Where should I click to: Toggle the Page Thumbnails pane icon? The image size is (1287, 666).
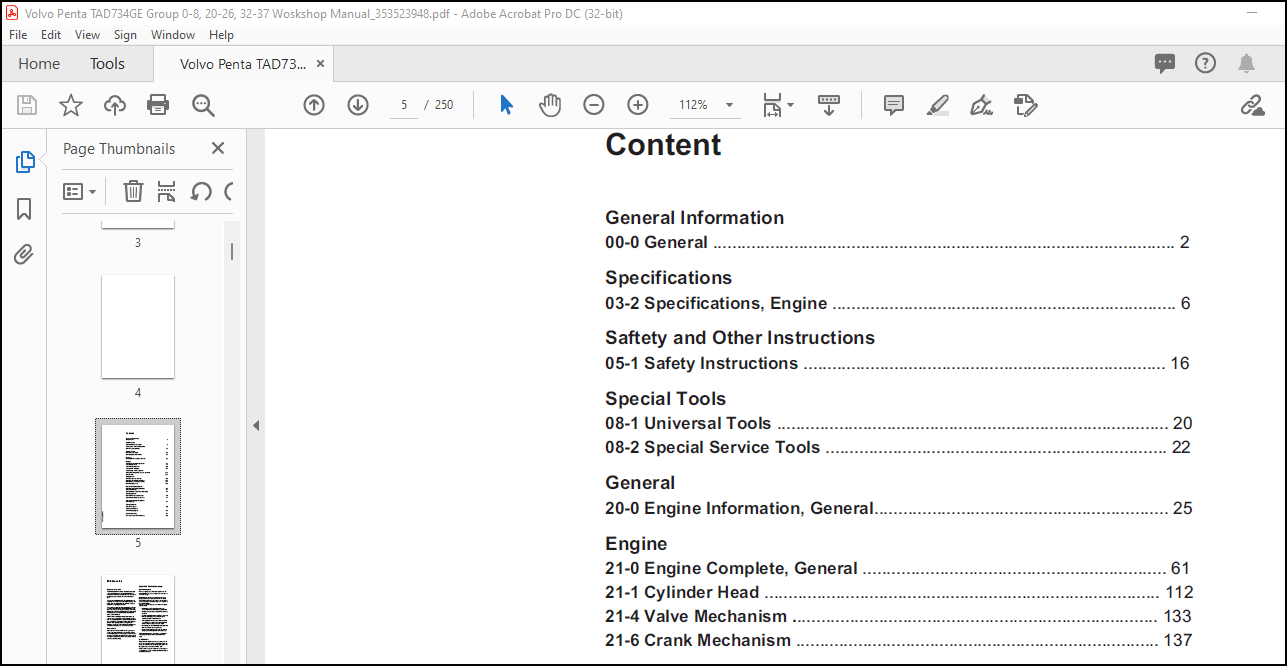pyautogui.click(x=25, y=162)
